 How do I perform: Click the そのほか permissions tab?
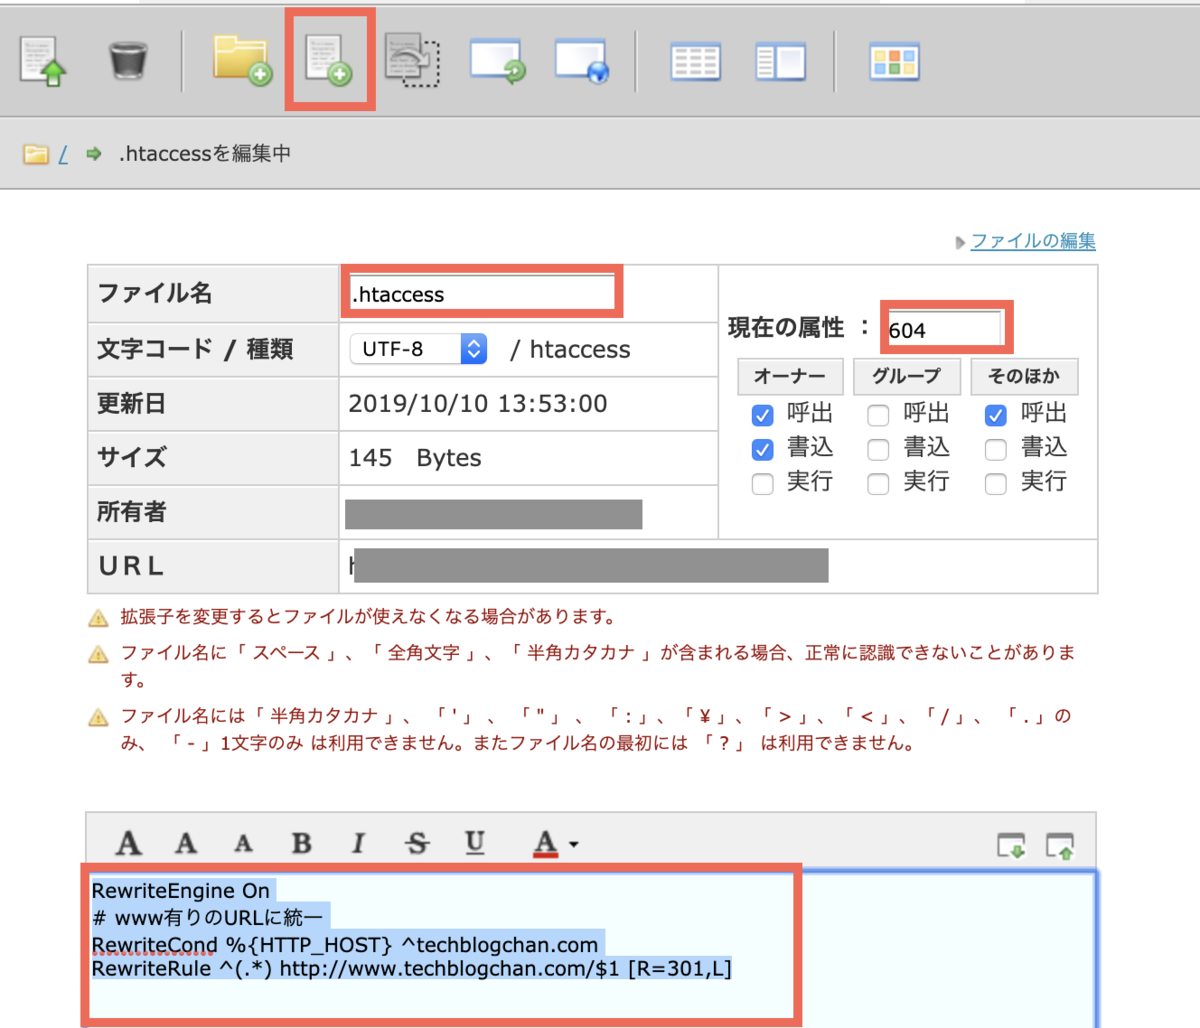1024,377
